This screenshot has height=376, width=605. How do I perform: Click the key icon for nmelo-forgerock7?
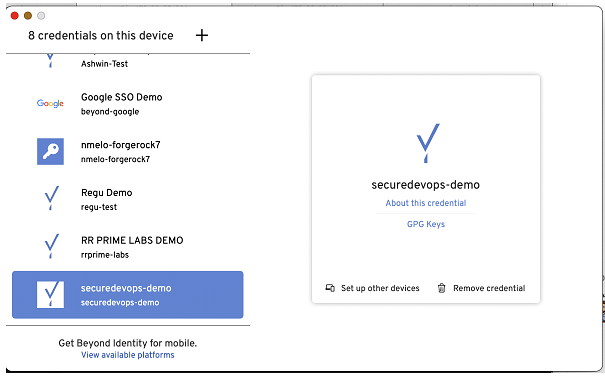(x=50, y=151)
